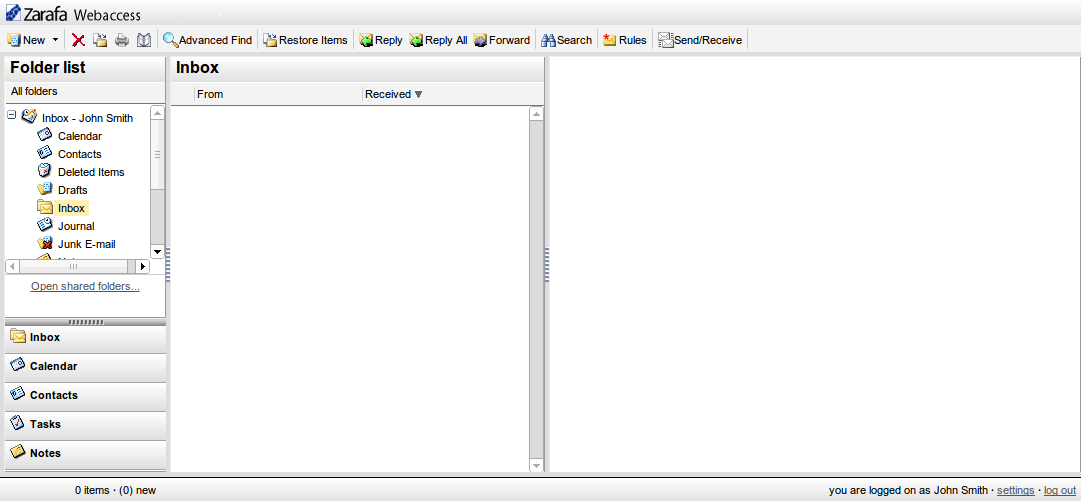Click the Deleted Items trash icon
The width and height of the screenshot is (1081, 501).
pyautogui.click(x=44, y=170)
